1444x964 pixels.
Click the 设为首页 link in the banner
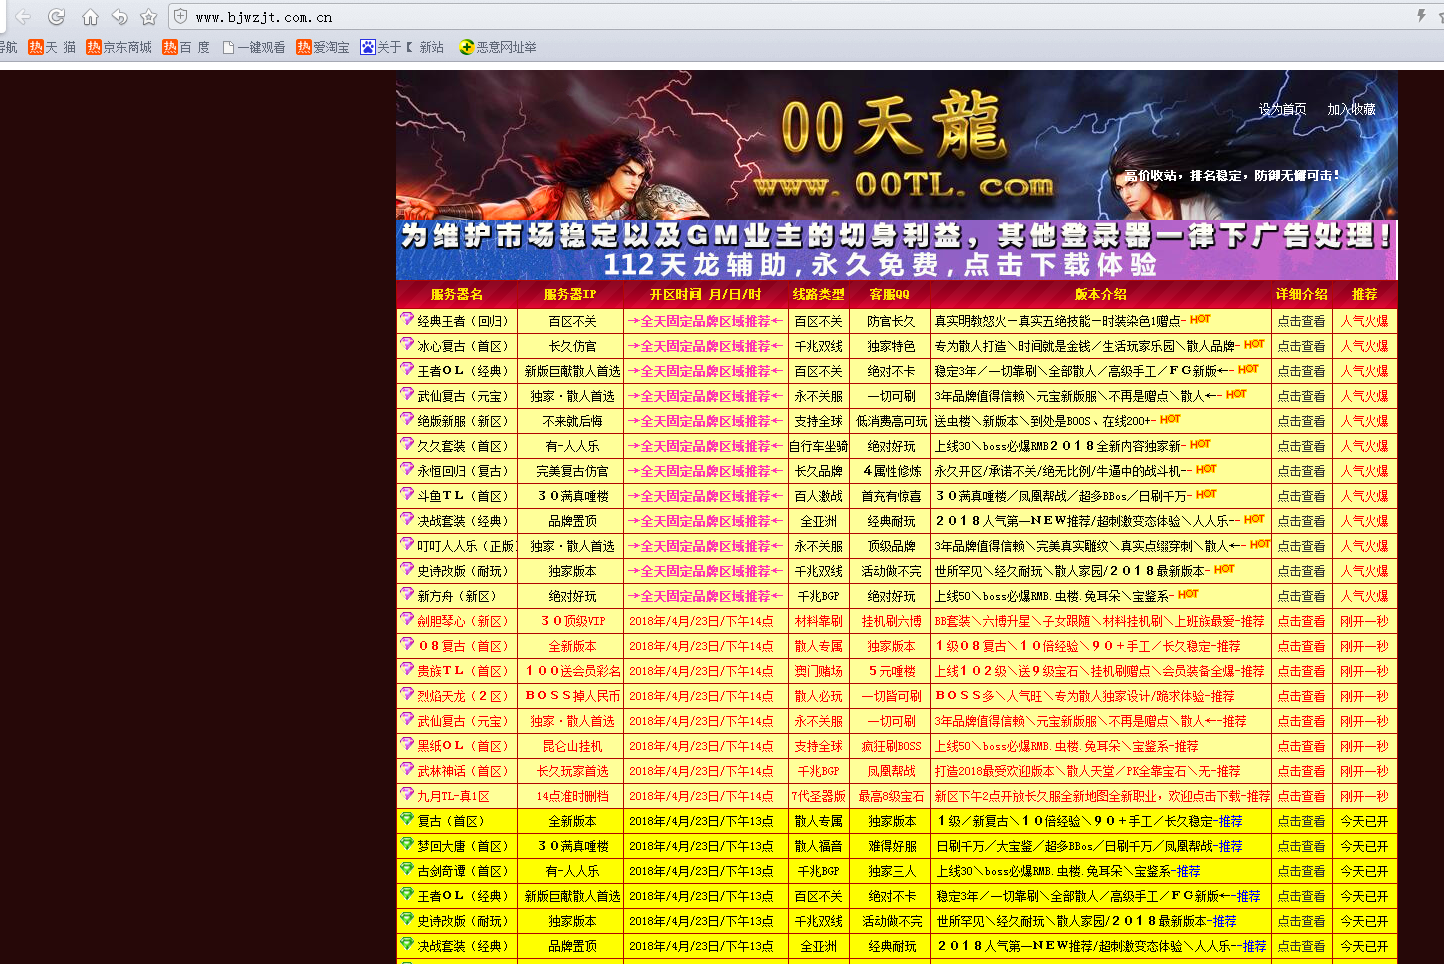click(1282, 109)
